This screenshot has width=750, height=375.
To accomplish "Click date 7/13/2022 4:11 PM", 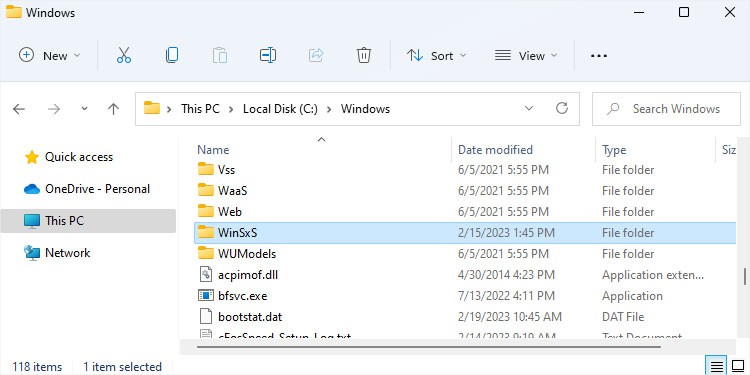I will (507, 296).
